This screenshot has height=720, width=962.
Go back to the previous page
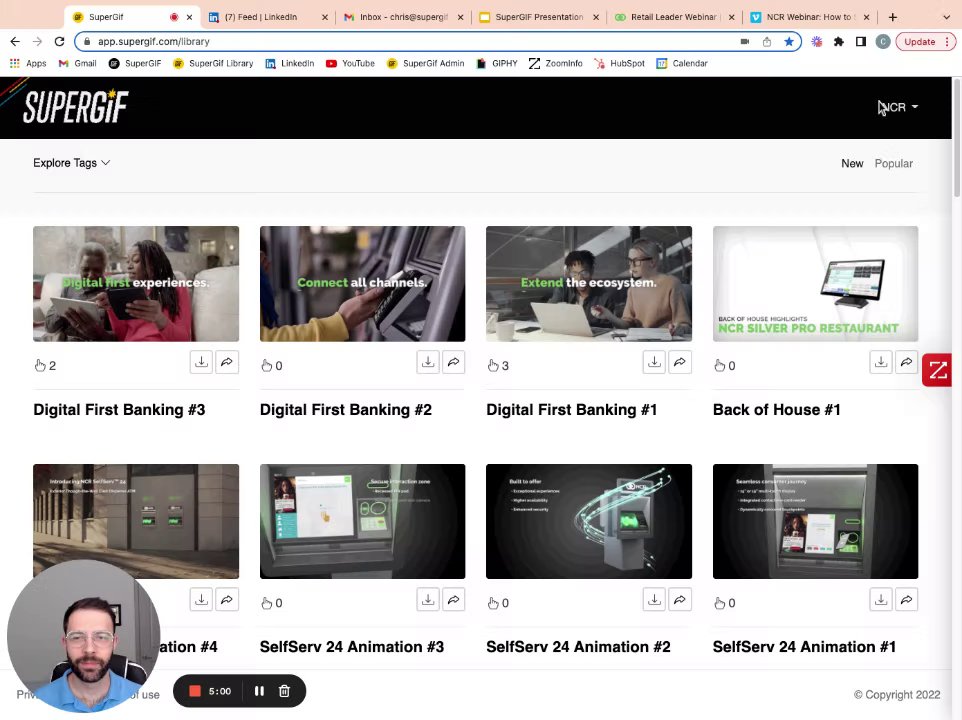(x=15, y=42)
